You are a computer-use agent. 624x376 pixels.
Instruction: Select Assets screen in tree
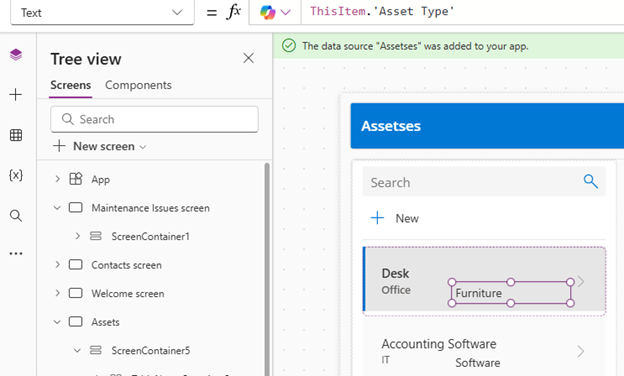(105, 322)
